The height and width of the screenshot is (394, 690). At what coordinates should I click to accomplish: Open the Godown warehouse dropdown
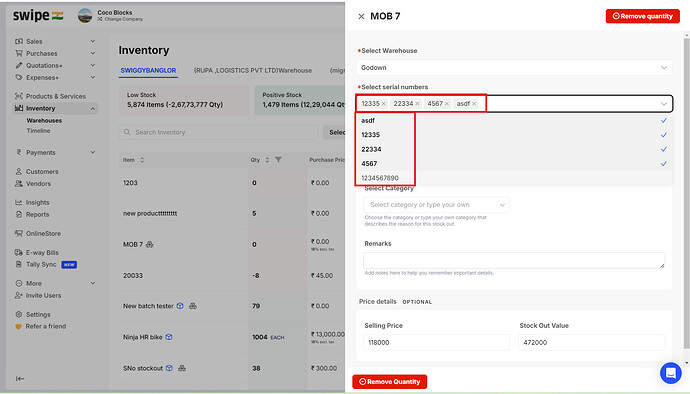pos(514,67)
